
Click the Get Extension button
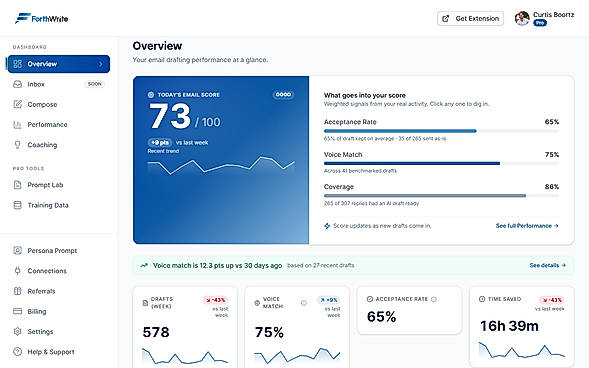(470, 18)
